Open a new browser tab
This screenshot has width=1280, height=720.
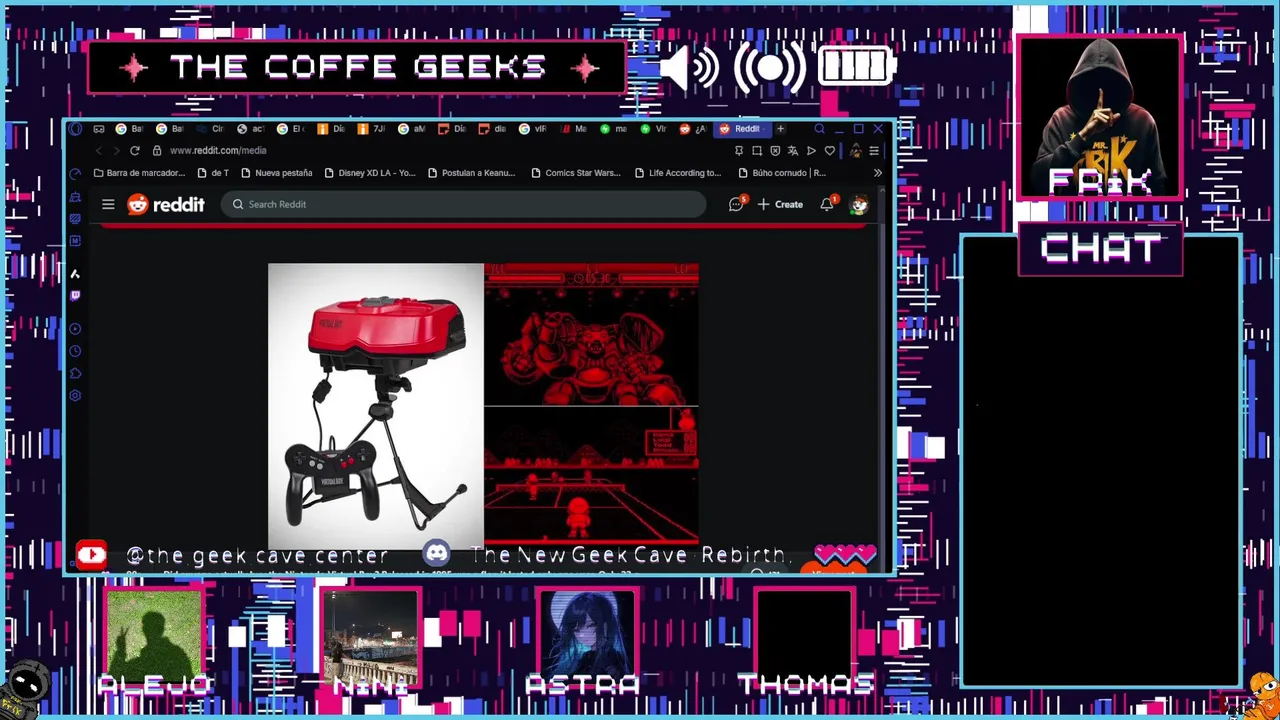(781, 129)
